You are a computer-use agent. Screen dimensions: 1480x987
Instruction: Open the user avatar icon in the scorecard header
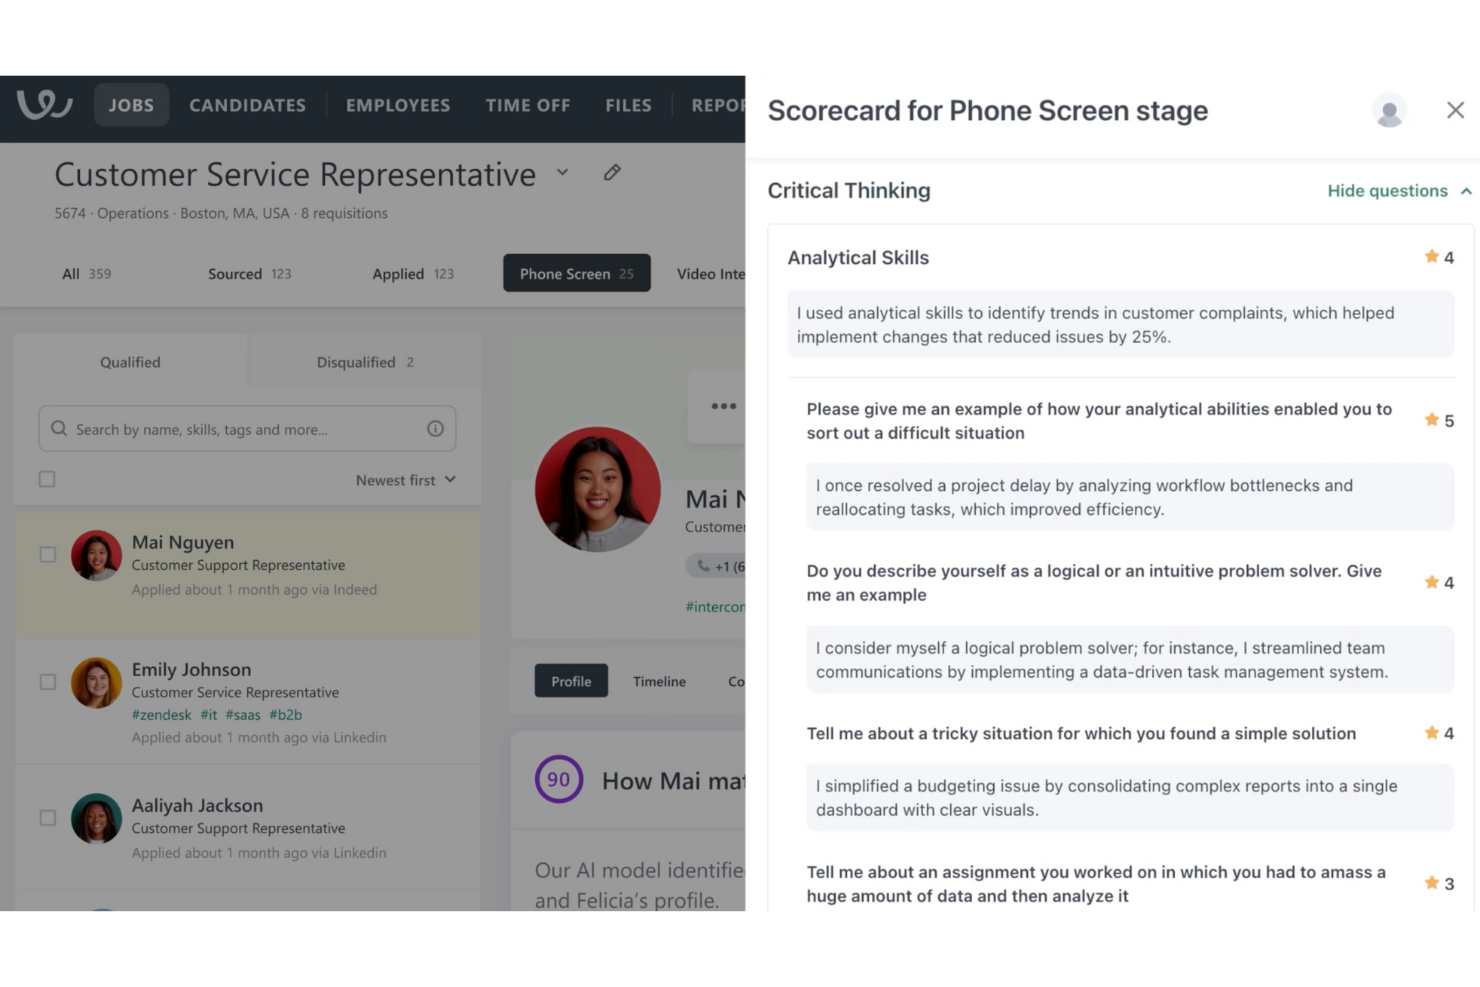(1389, 110)
